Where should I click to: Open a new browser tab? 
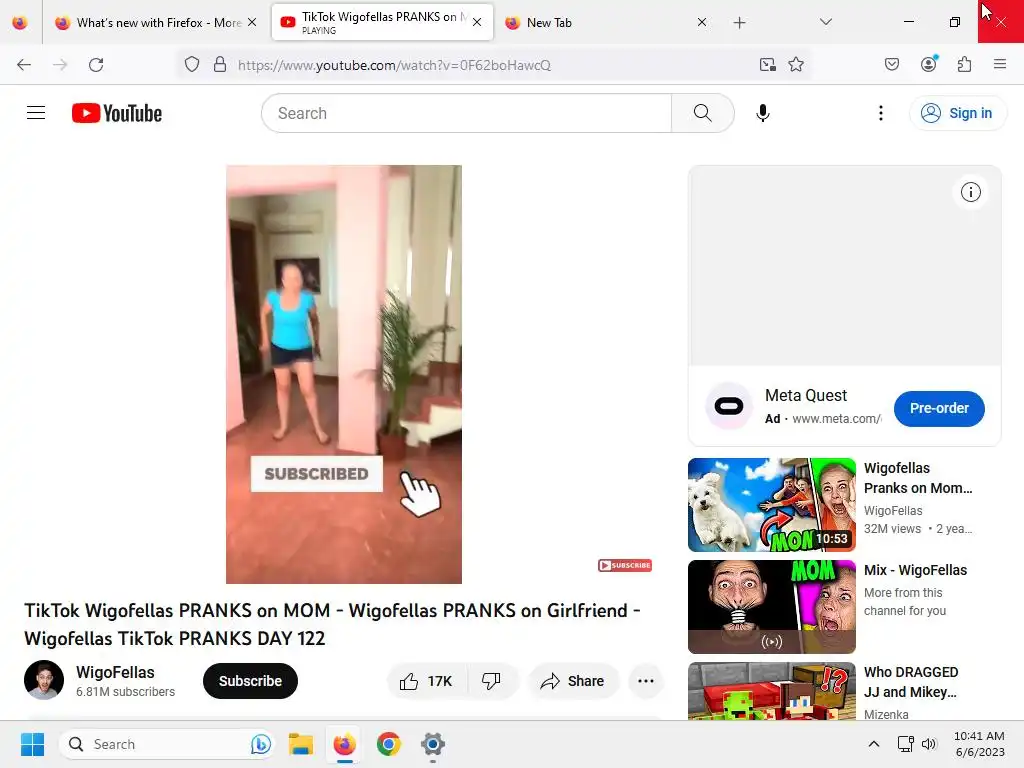(739, 23)
